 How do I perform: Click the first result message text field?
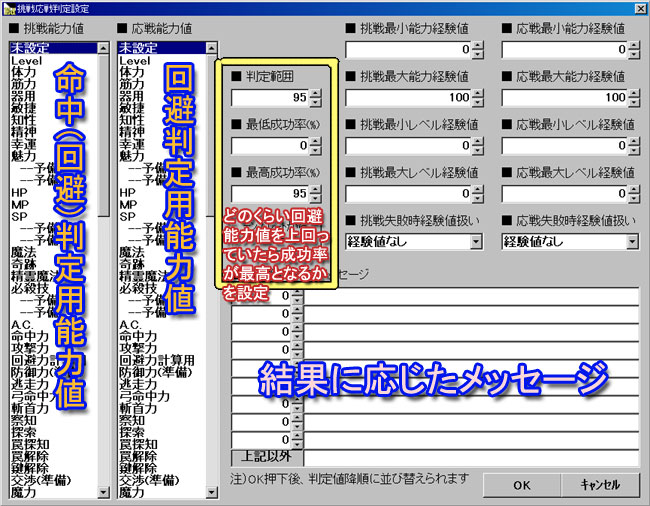471,296
